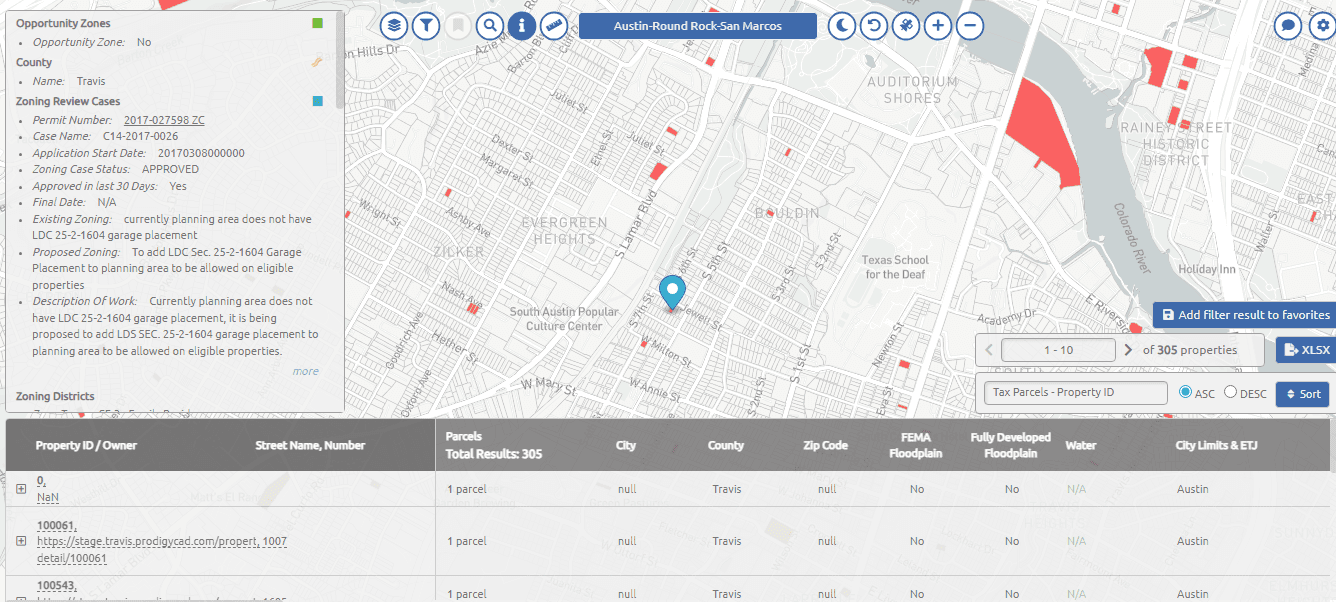Click property ID 0 link
1336x602 pixels.
(41, 480)
